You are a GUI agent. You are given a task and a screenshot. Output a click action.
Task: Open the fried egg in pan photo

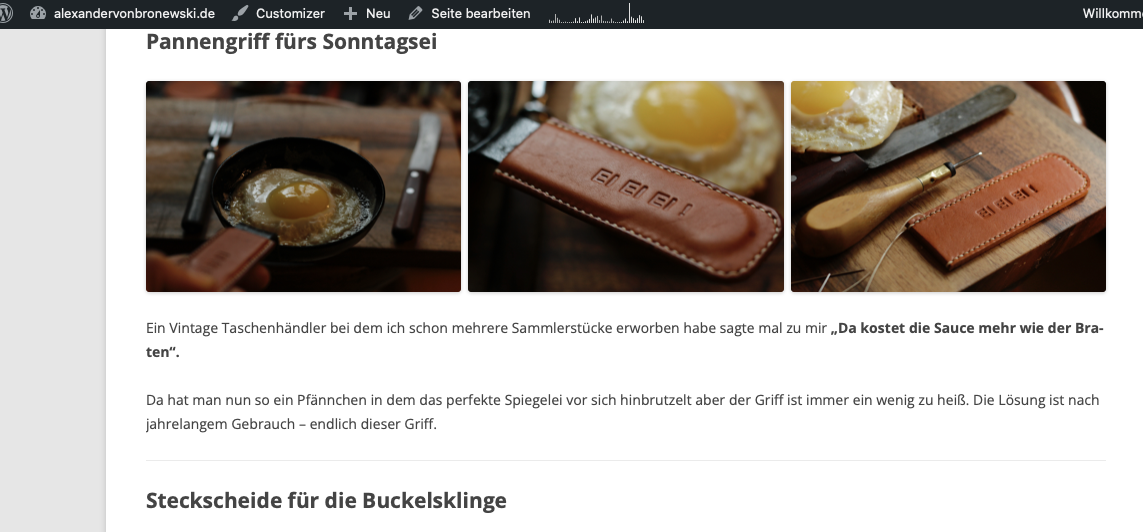303,187
